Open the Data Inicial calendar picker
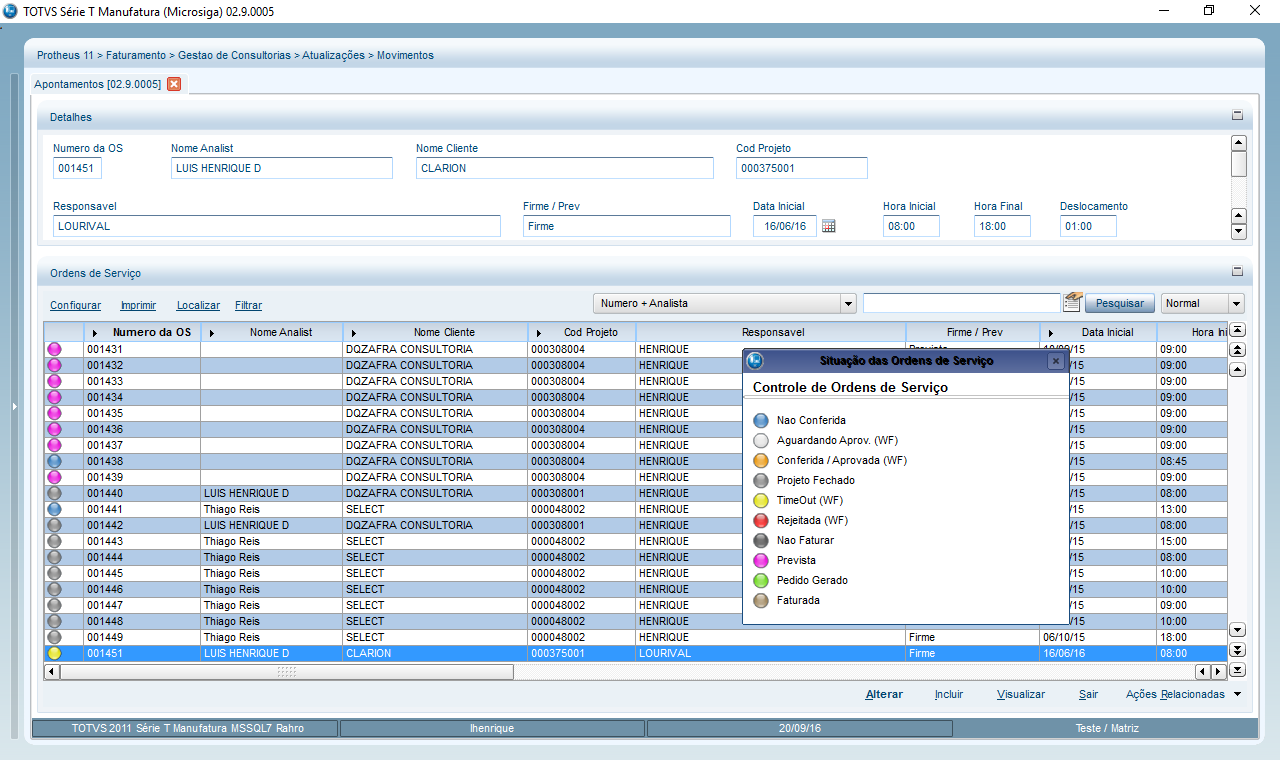Image resolution: width=1280 pixels, height=760 pixels. 828,227
